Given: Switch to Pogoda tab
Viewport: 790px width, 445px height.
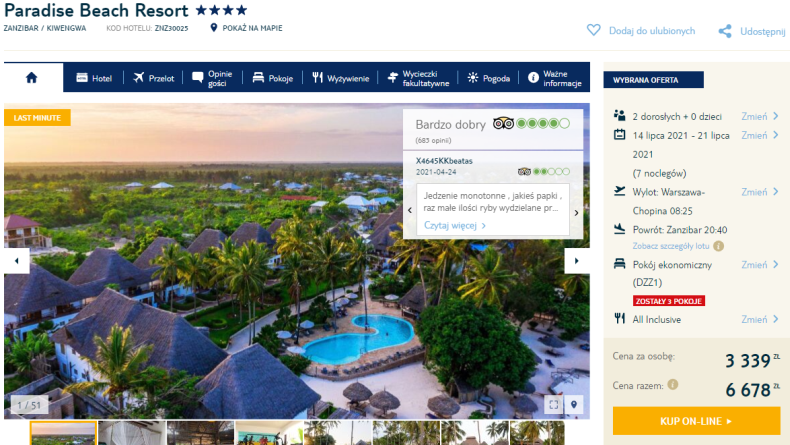Looking at the screenshot, I should (489, 78).
